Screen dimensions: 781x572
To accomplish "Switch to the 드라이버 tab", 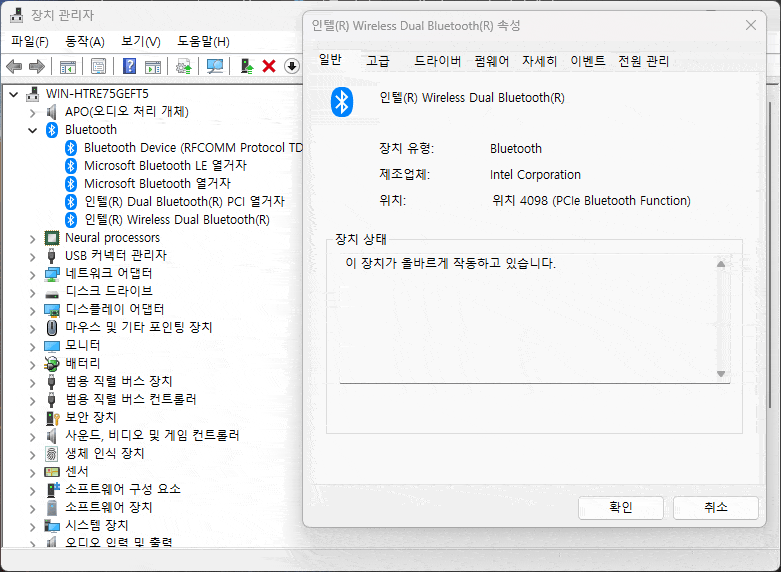I will (437, 61).
